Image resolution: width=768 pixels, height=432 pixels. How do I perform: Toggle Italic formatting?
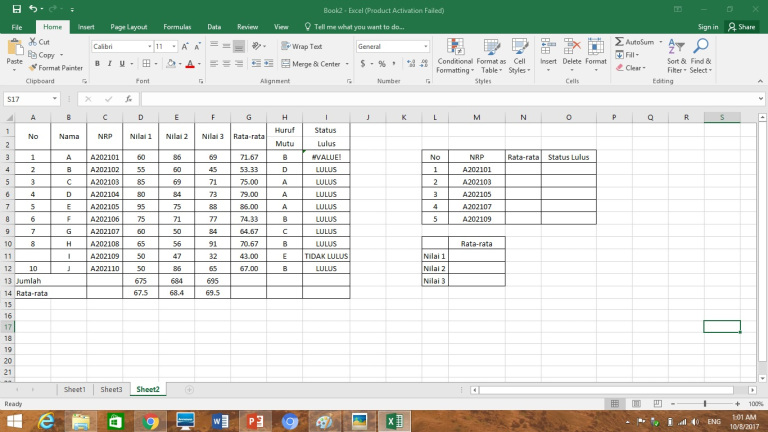coord(111,64)
